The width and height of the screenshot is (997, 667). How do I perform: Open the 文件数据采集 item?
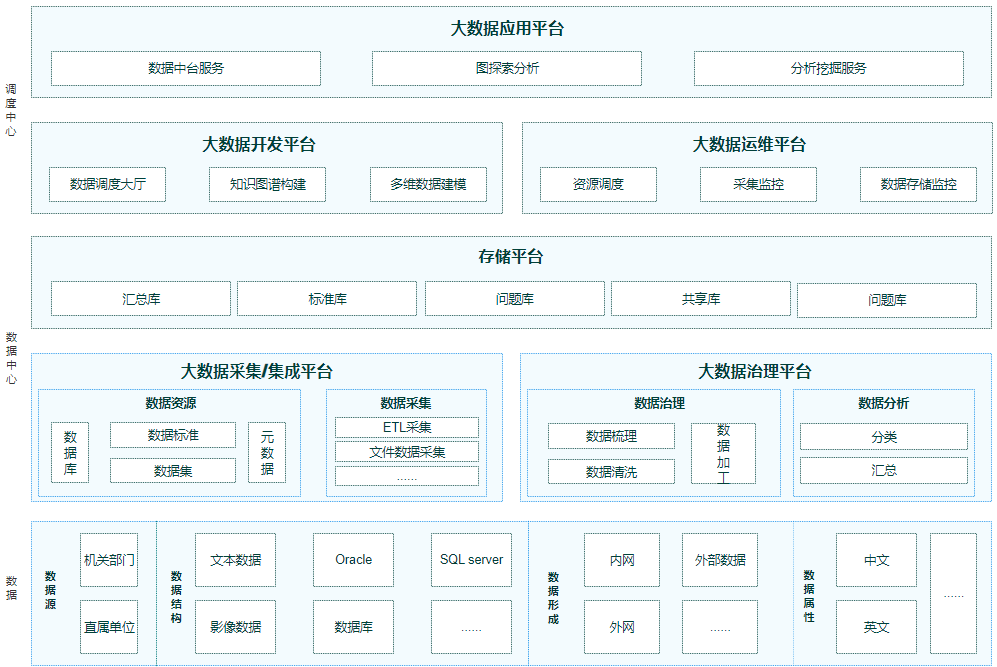[407, 452]
